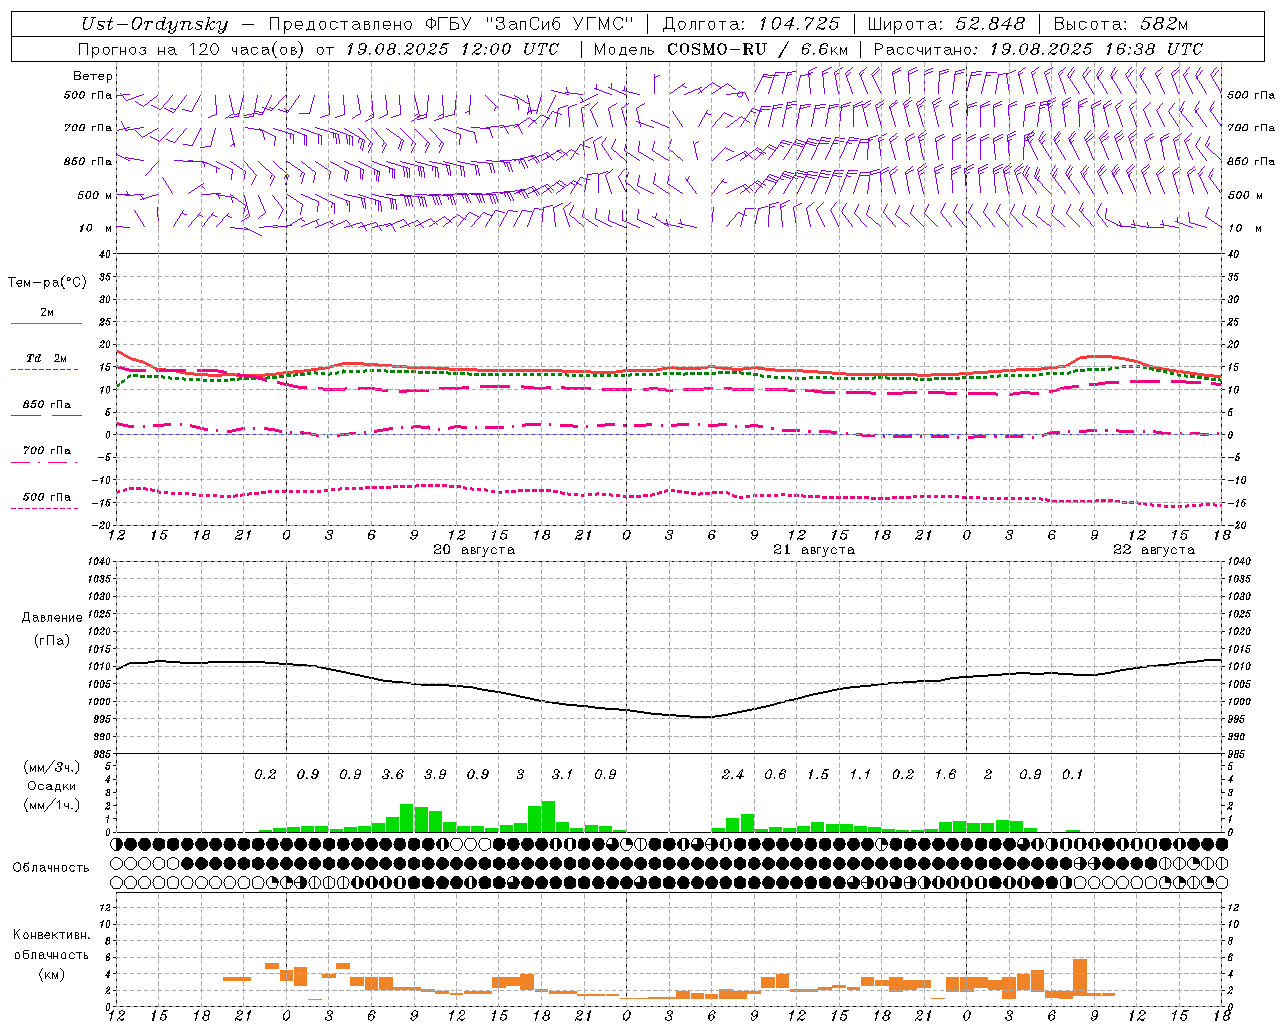This screenshot has height=1024, width=1280.
Task: Click the Ust-Ordynsky station title
Action: (x=154, y=24)
